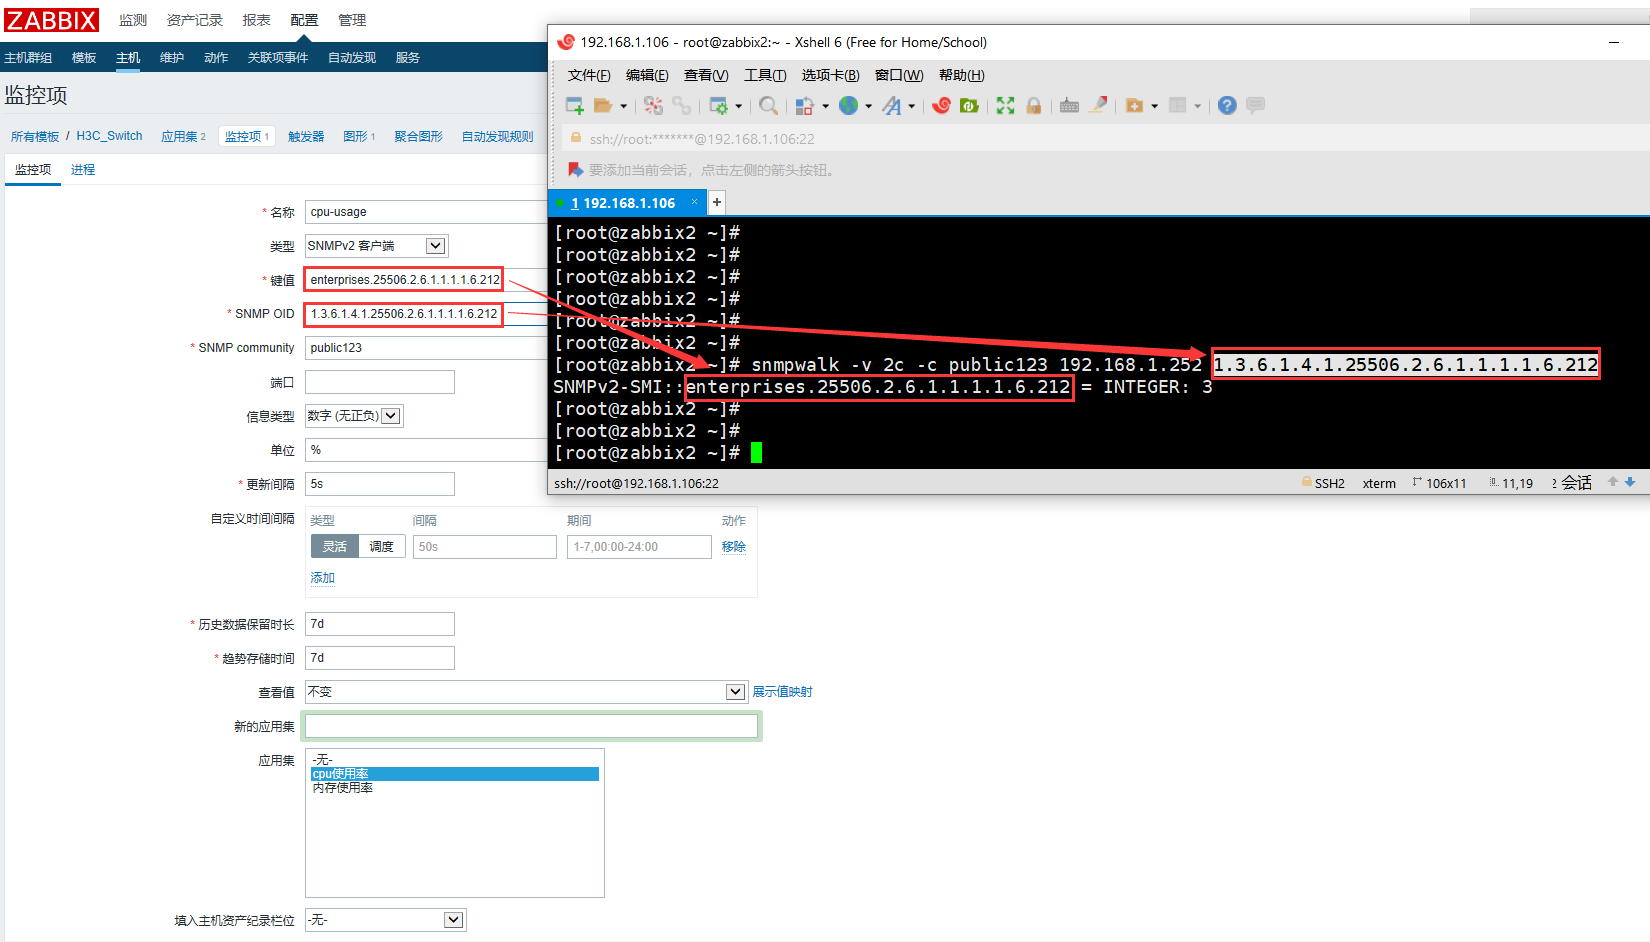Screen dimensions: 1650x942
Task: Click the 展示值映射 link
Action: tap(782, 692)
